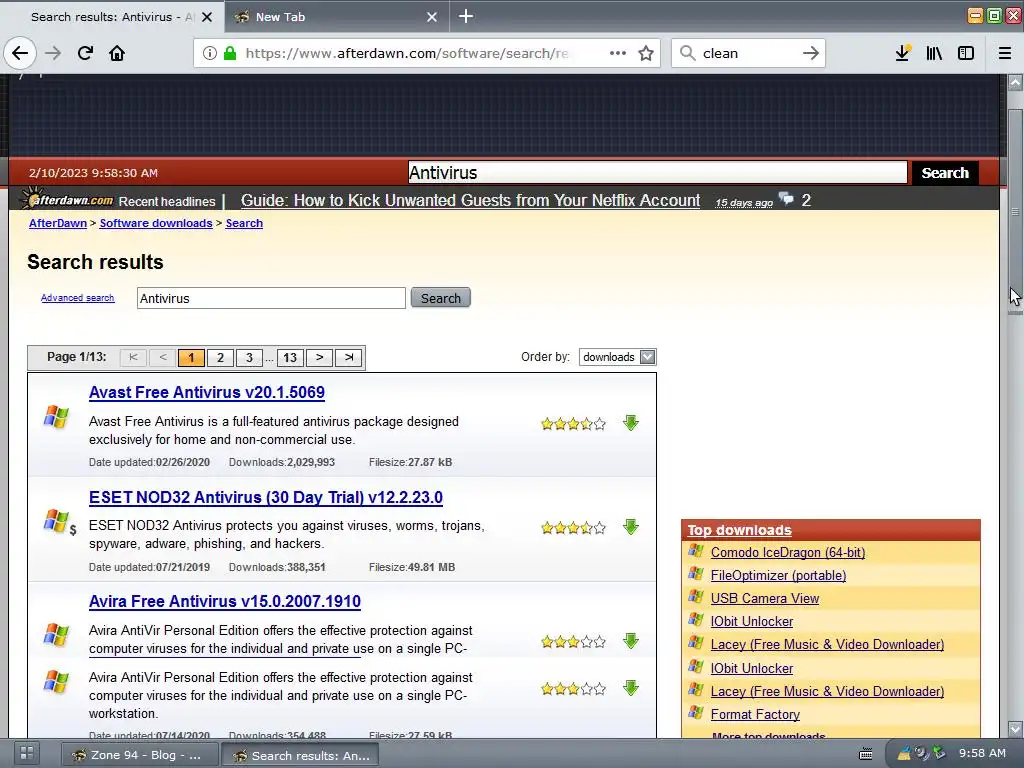
Task: Click the system clock showing 9:58 AM
Action: 982,753
